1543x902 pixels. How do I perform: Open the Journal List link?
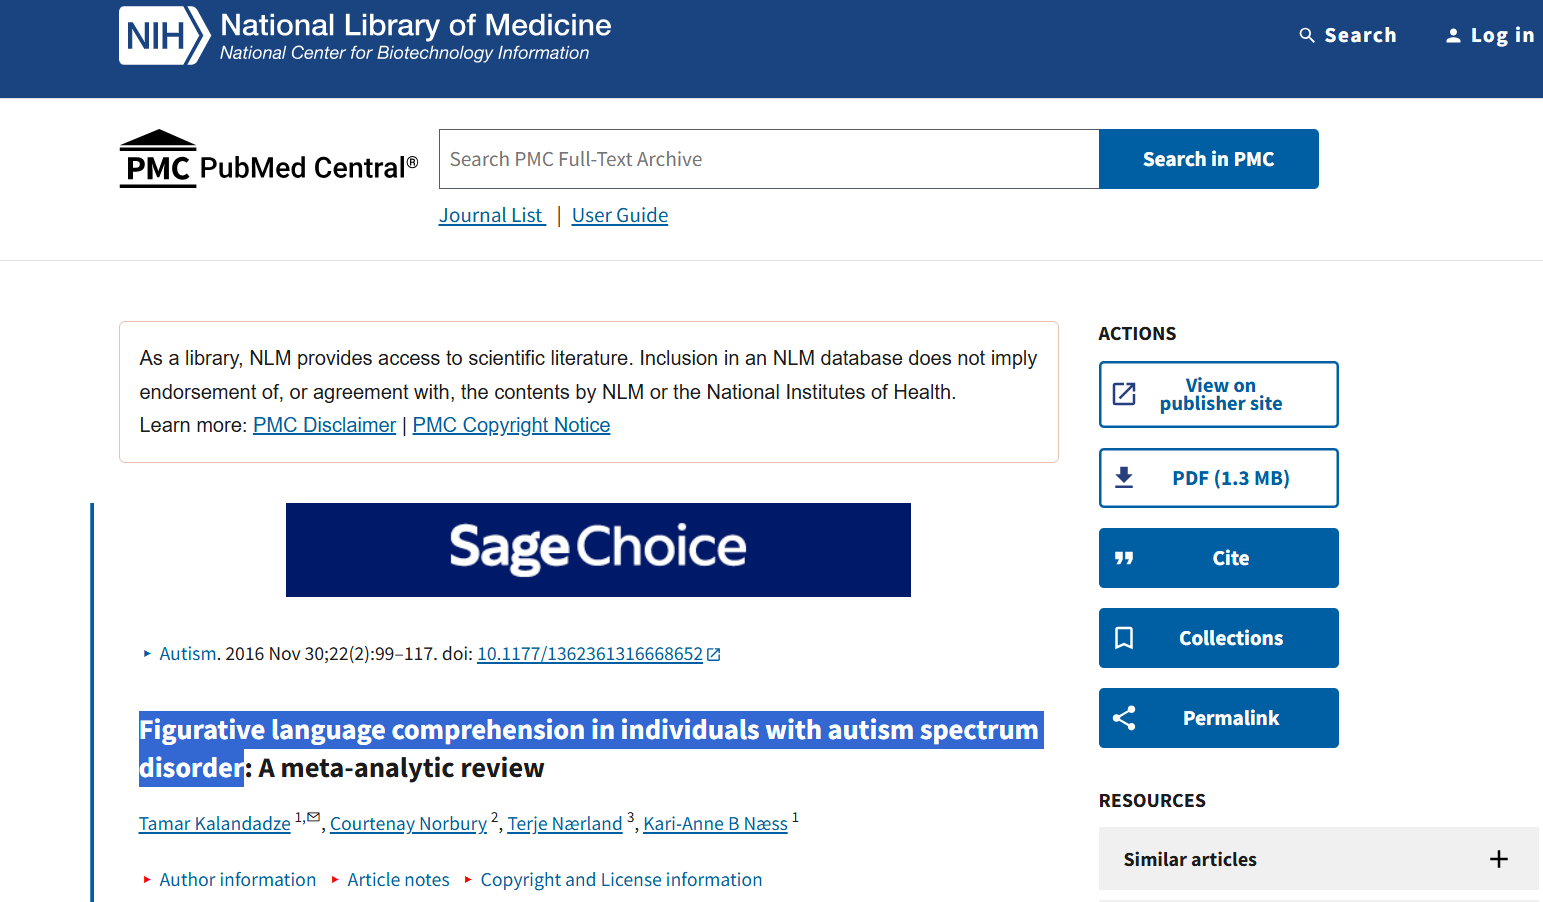click(491, 216)
